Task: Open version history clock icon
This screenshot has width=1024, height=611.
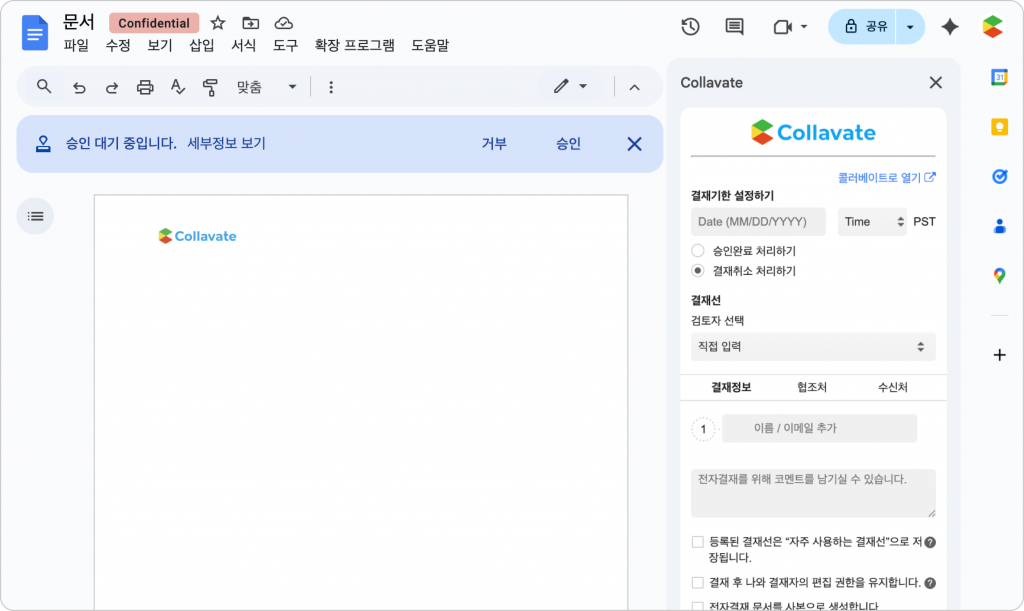Action: [x=689, y=27]
